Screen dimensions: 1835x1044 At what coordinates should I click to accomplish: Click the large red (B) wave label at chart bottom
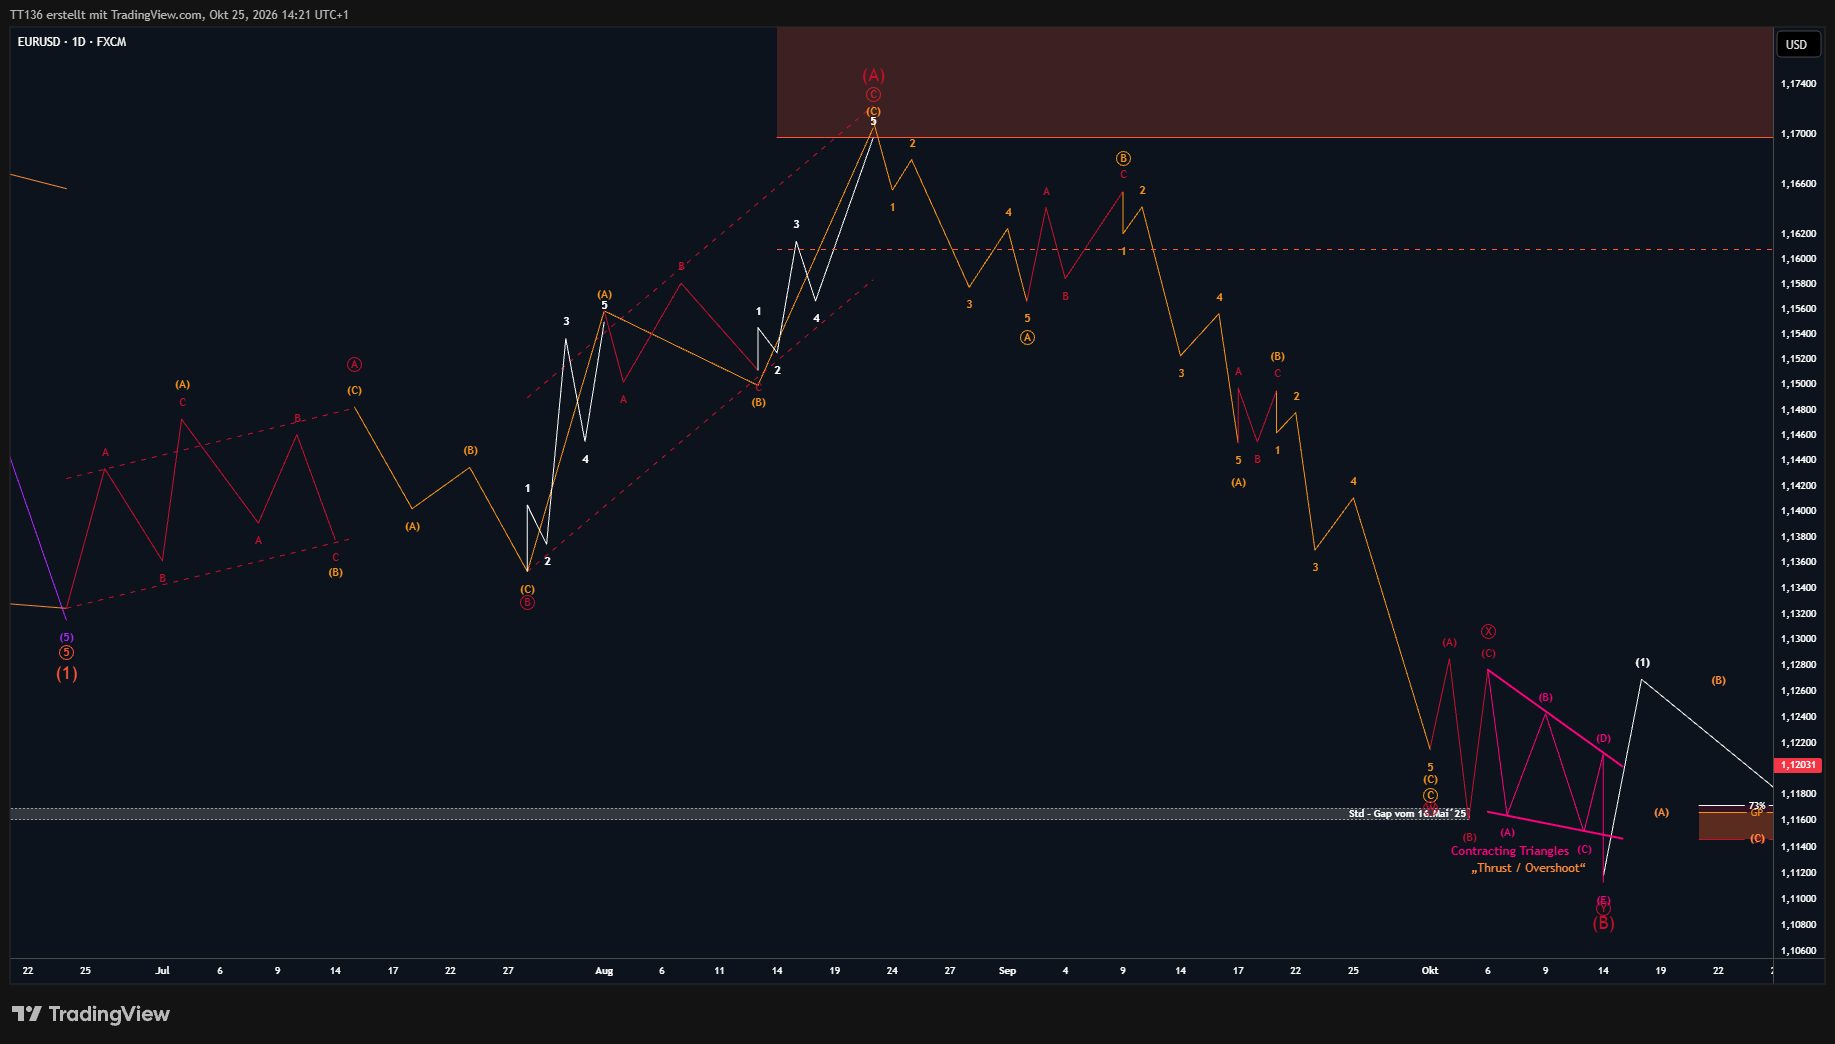(1603, 923)
